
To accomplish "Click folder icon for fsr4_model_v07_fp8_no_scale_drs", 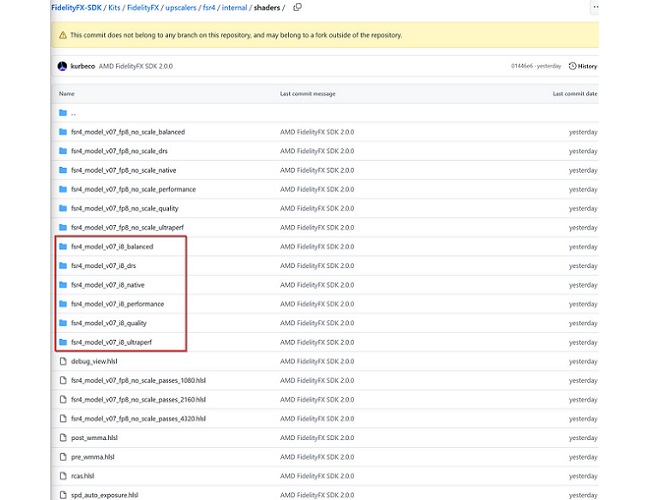I will (x=63, y=151).
